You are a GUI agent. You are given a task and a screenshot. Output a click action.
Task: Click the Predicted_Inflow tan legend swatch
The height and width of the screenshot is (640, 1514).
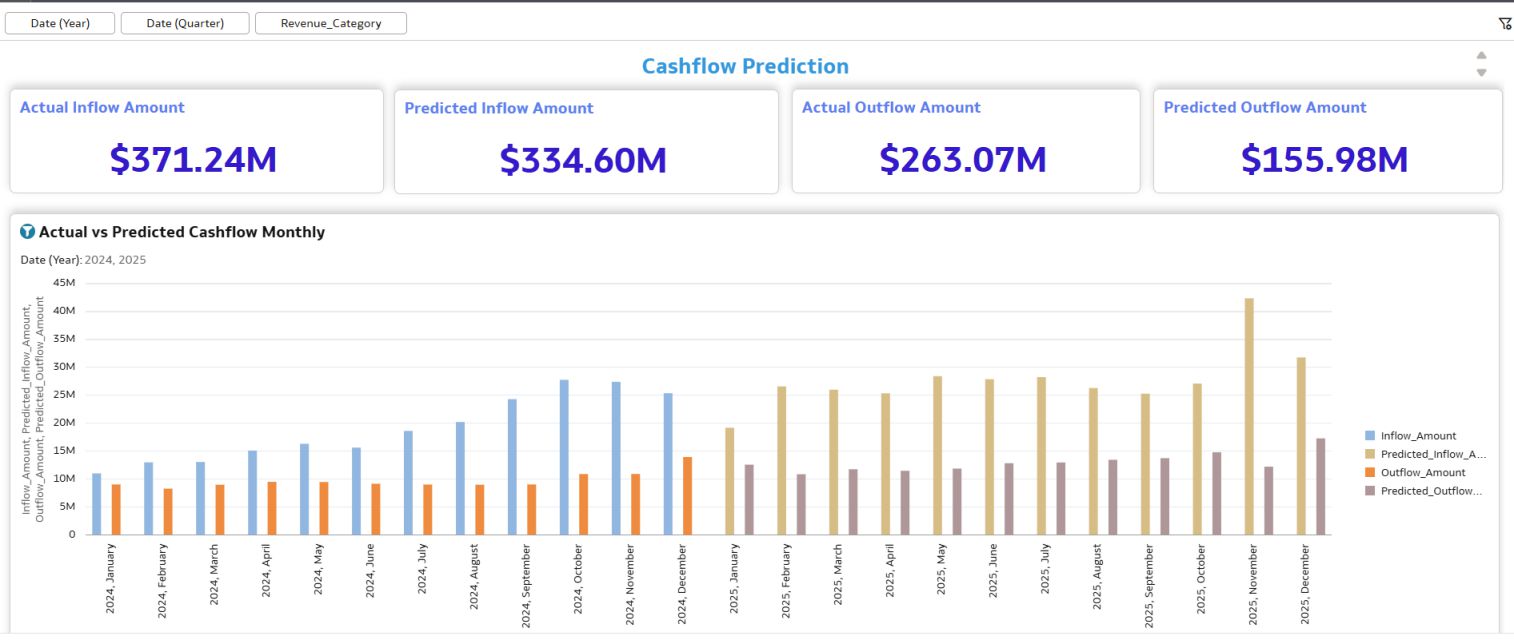[x=1370, y=454]
